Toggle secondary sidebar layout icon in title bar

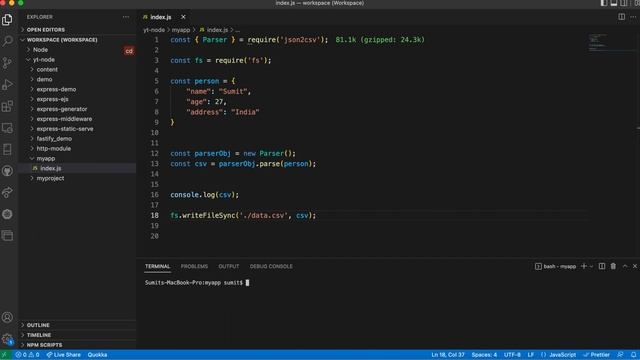624,3
